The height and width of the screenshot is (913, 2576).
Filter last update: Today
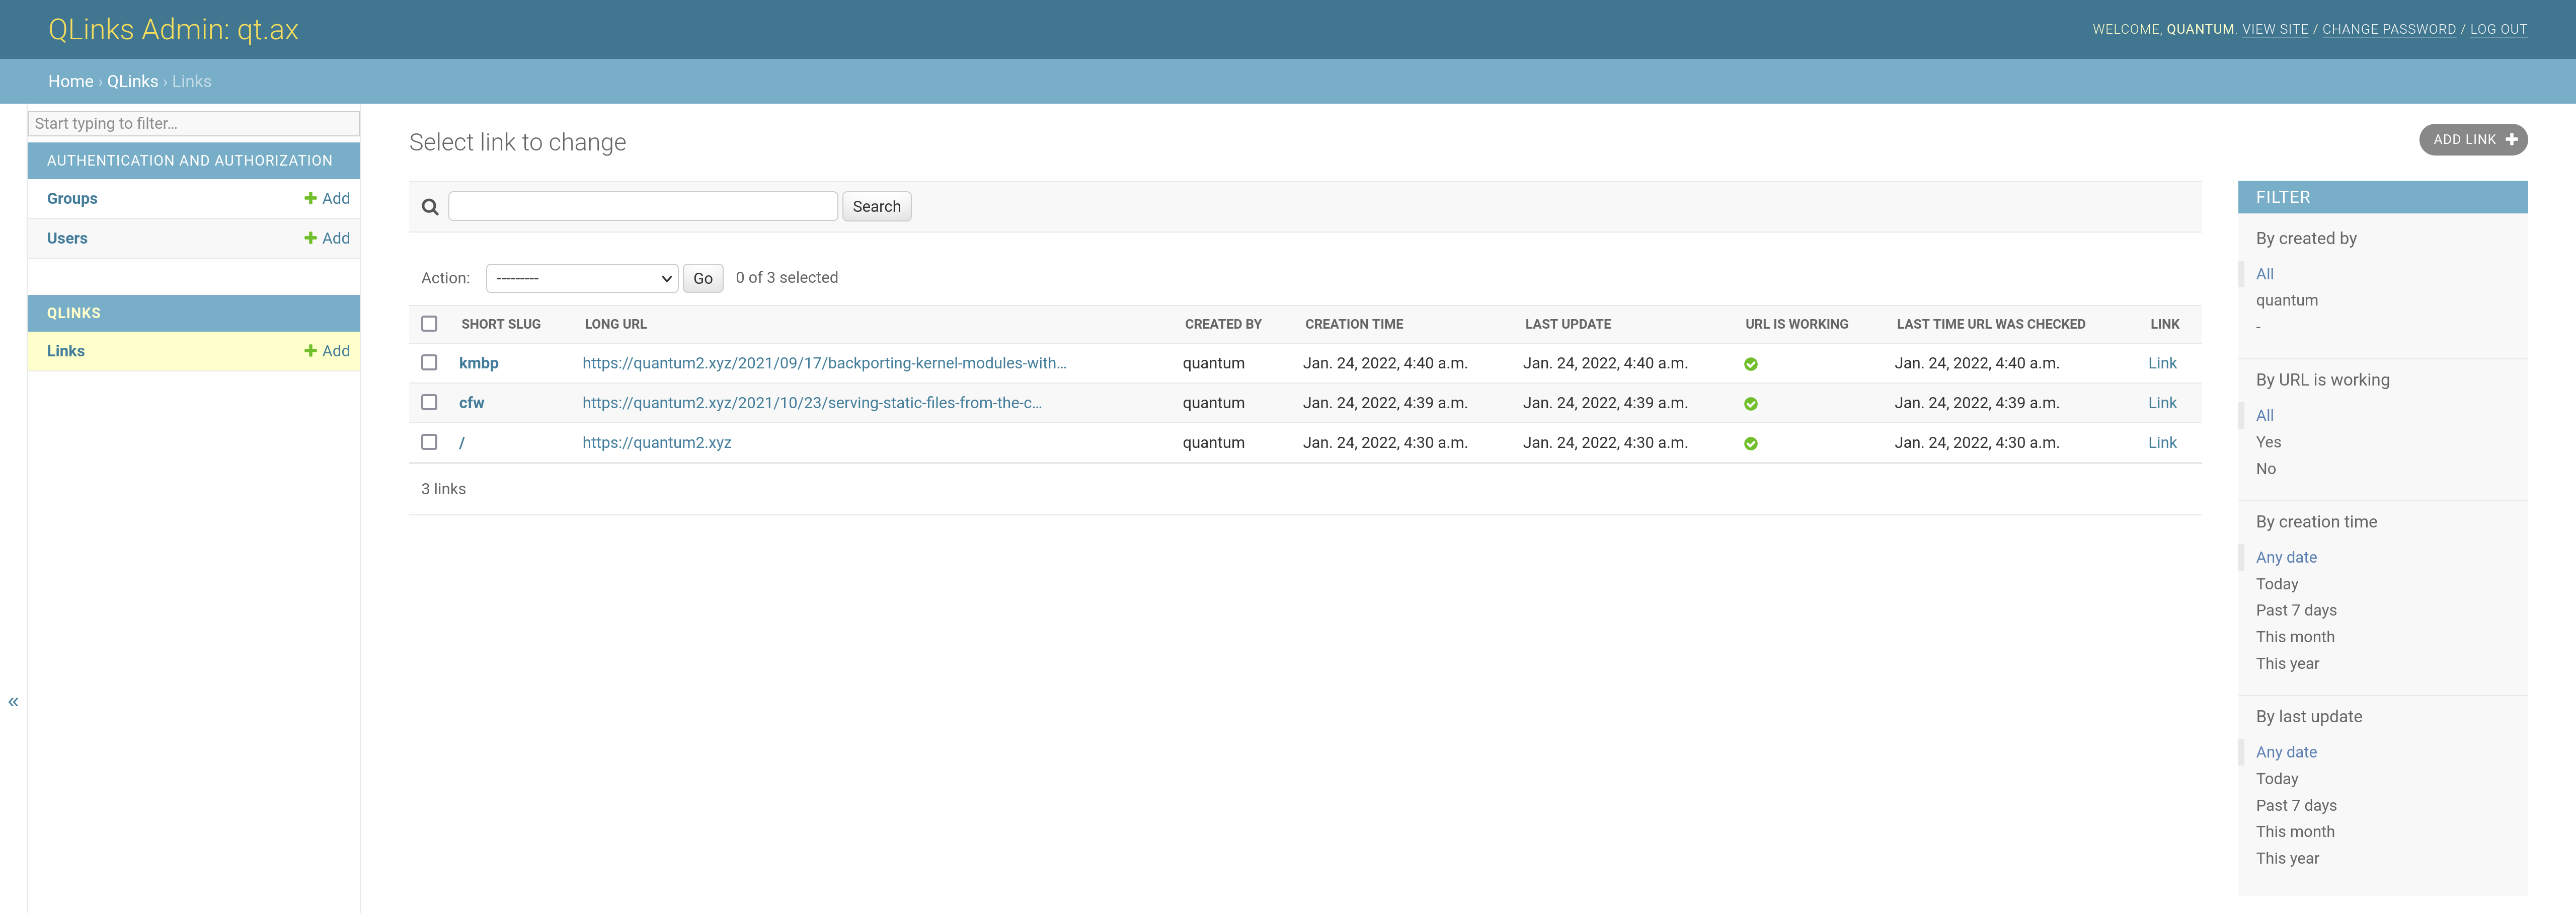coord(2277,779)
